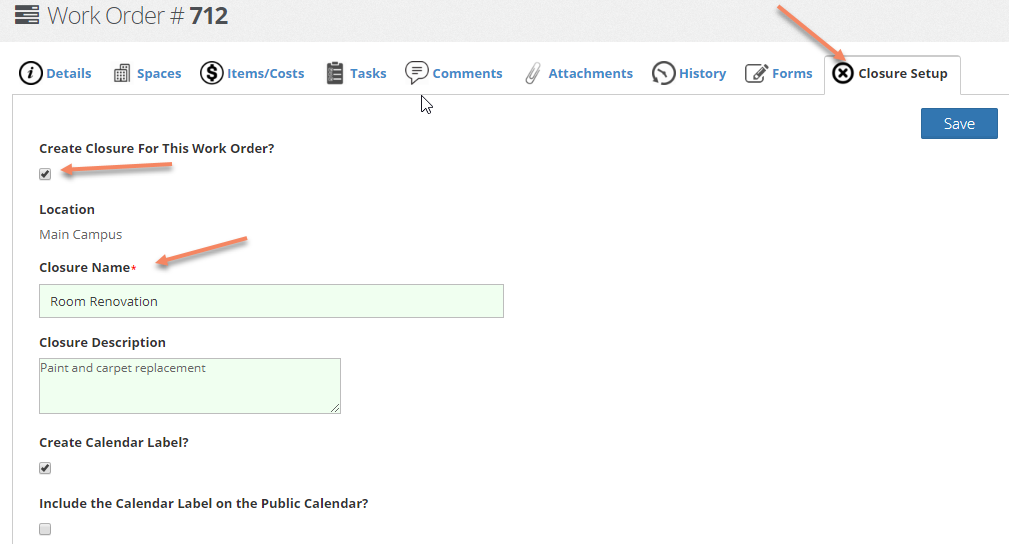
Task: Click the Tasks clipboard icon
Action: click(x=335, y=73)
